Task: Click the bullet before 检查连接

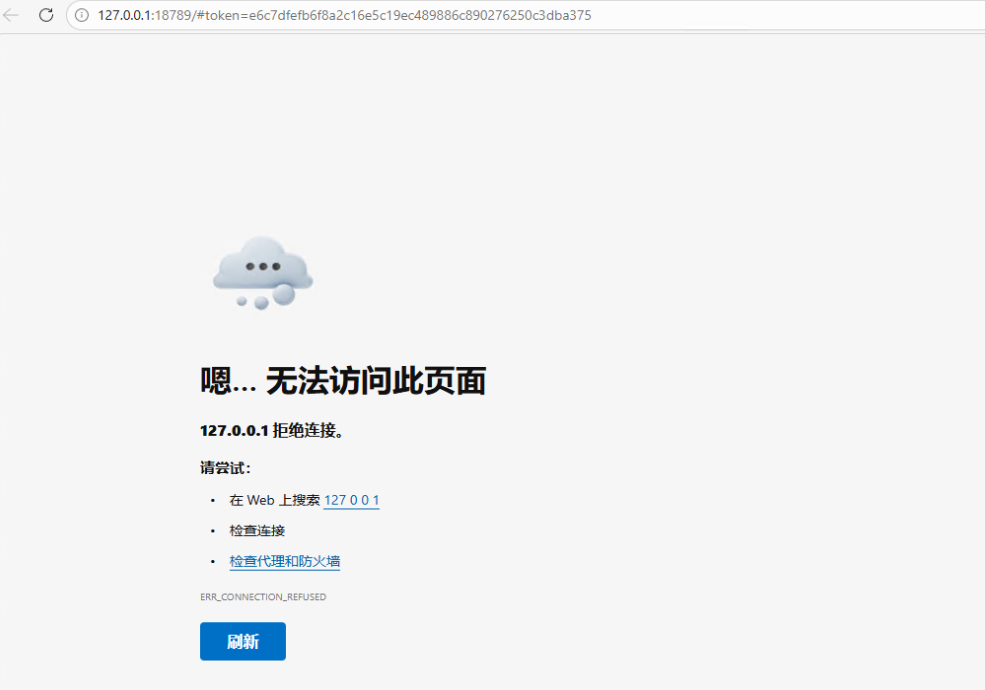Action: 213,531
